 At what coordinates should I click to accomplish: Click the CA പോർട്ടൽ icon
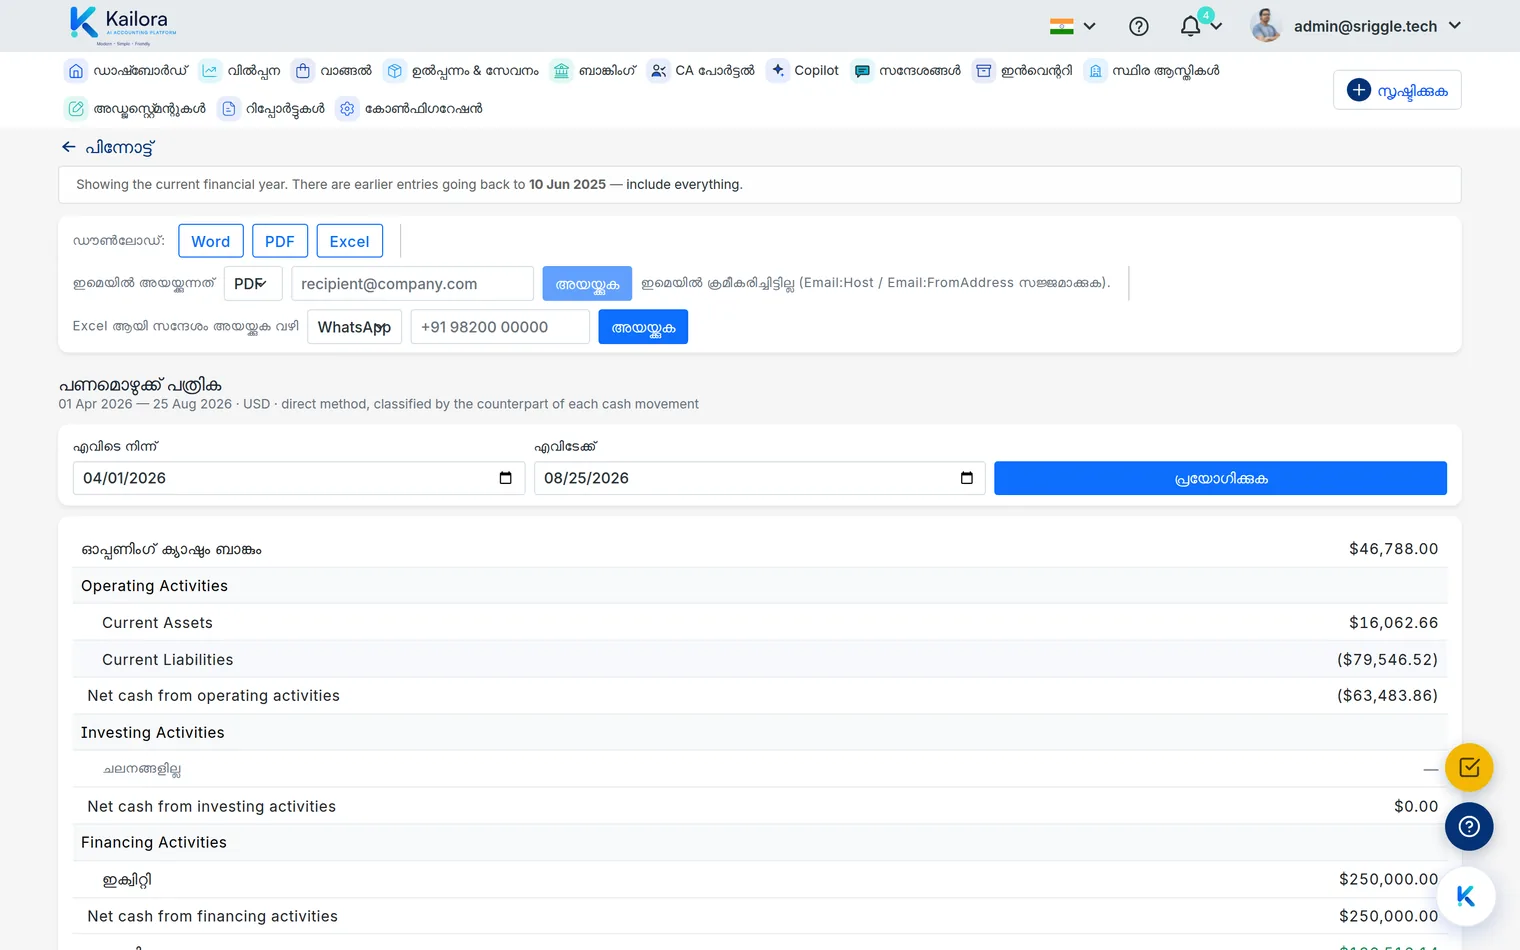(x=658, y=71)
